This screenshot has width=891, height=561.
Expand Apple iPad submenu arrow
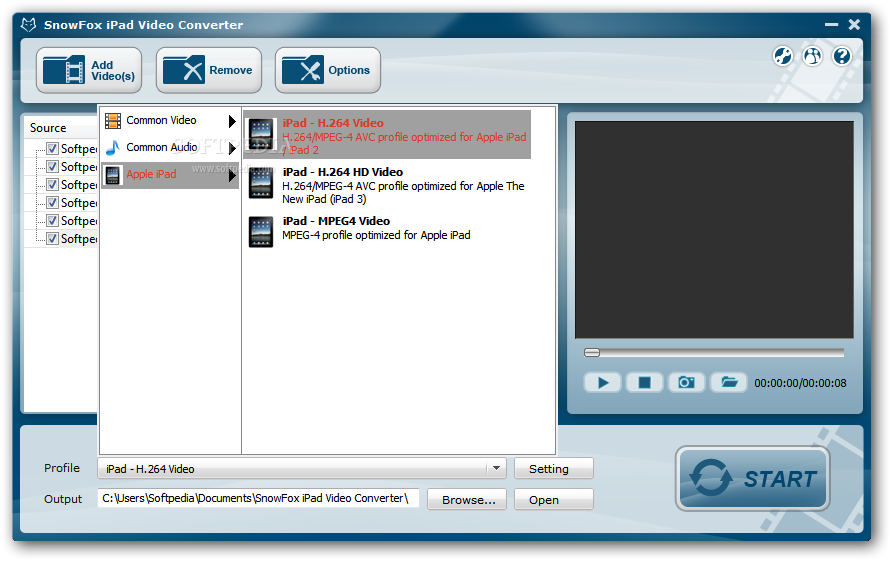232,176
